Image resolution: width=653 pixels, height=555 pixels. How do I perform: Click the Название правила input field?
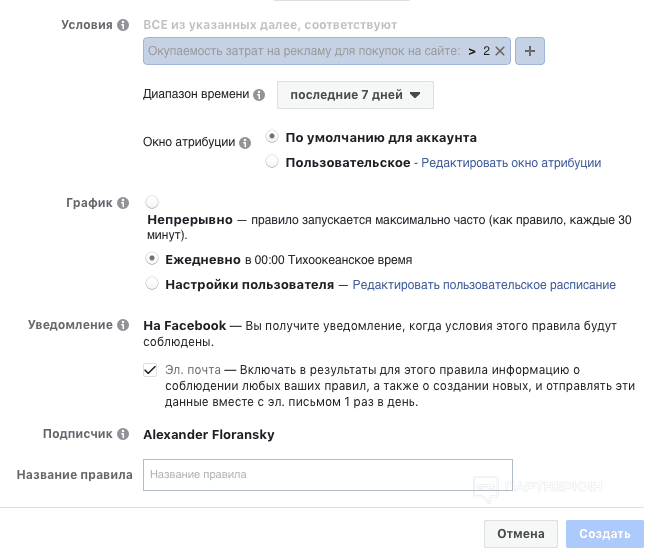pyautogui.click(x=328, y=475)
